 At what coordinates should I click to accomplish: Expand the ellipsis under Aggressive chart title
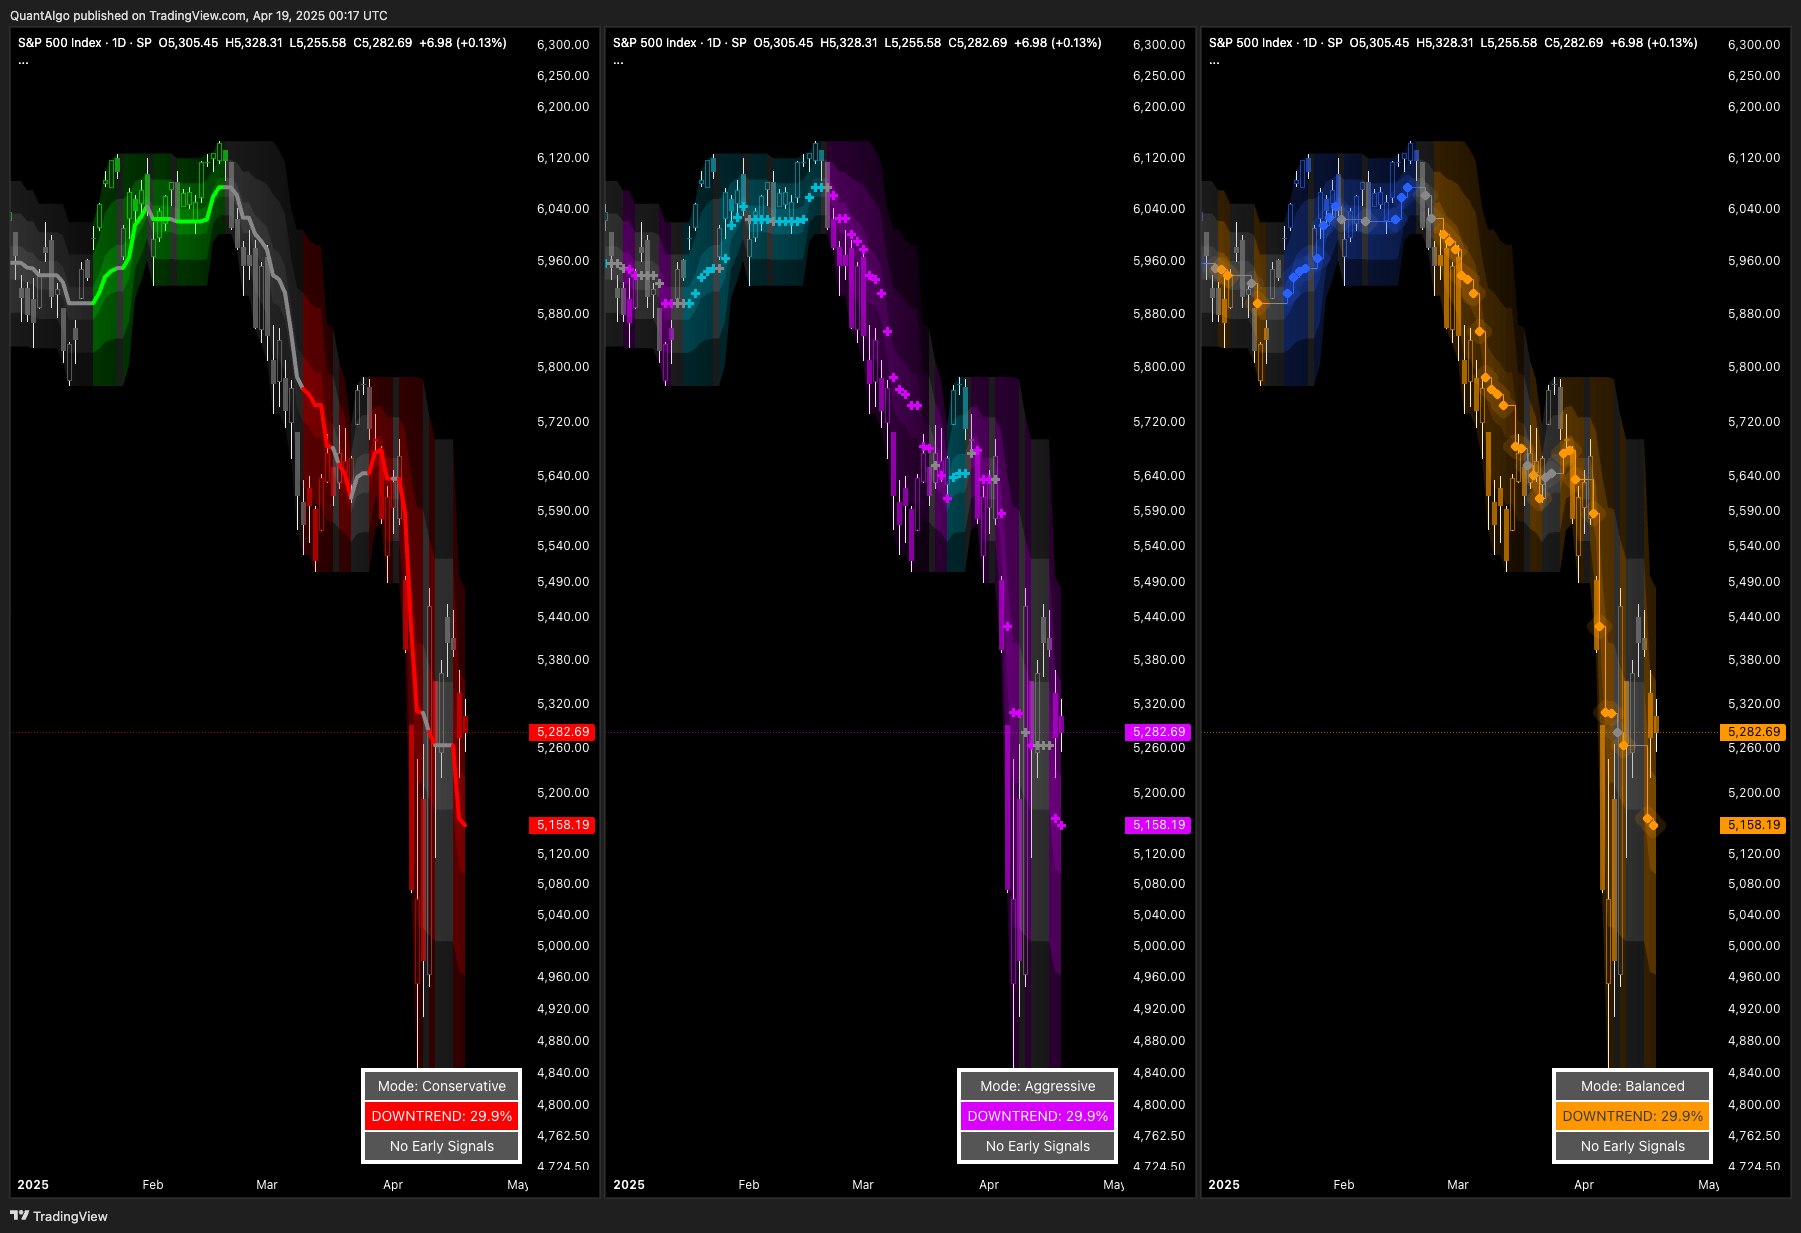click(x=618, y=62)
